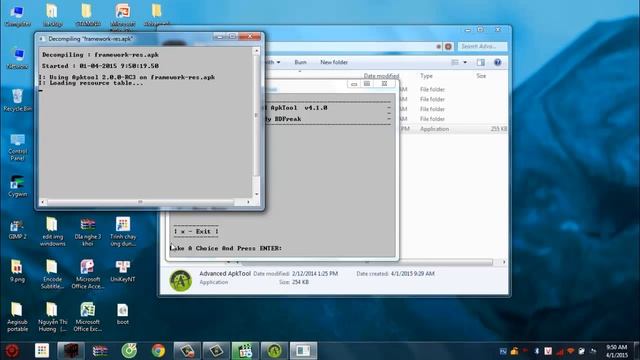The width and height of the screenshot is (640, 360).
Task: Open Google Chrome from the taskbar
Action: tap(158, 351)
